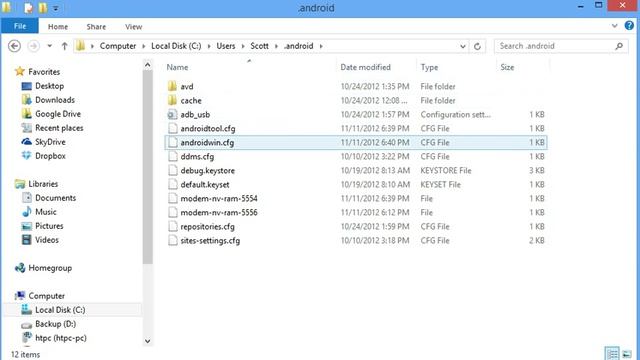
Task: Open Dropbox in Favorites
Action: (50, 156)
